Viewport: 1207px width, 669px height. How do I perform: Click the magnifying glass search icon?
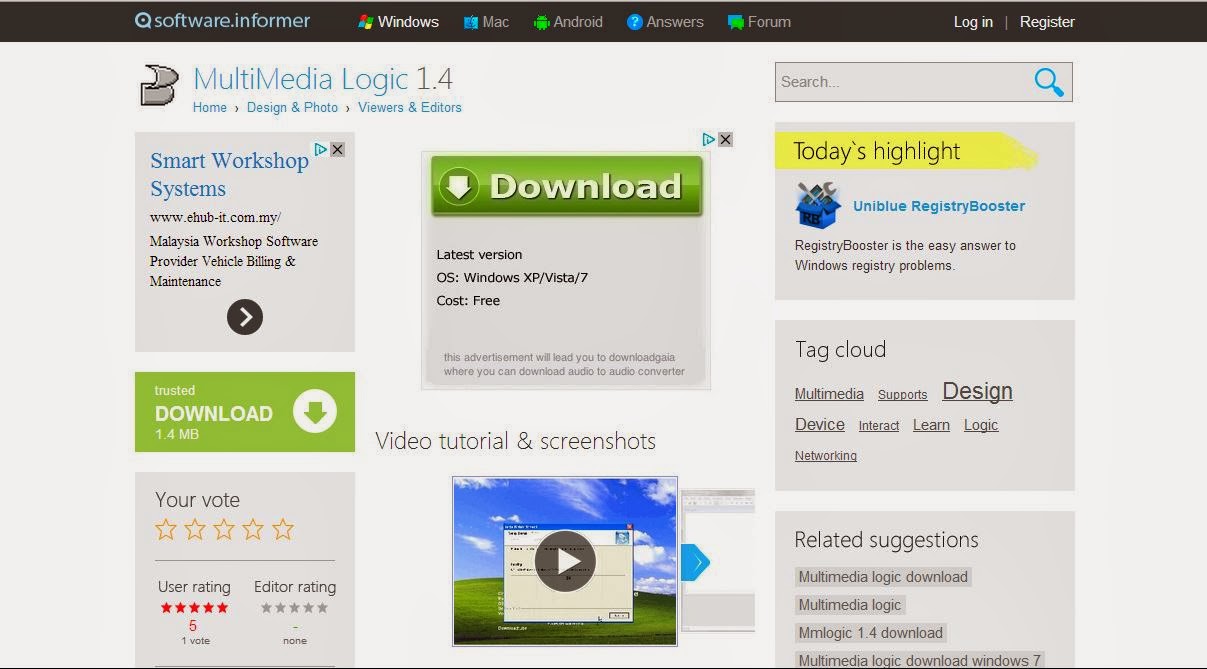1049,82
